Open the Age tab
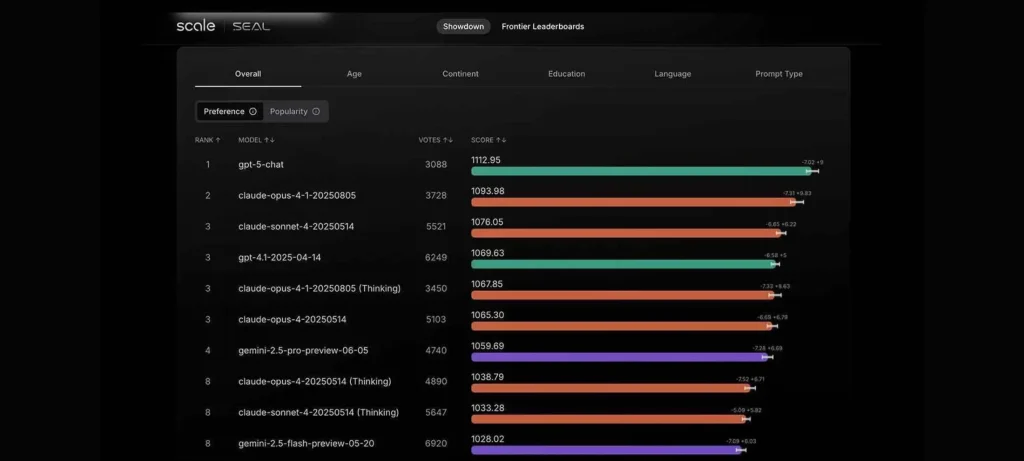Image resolution: width=1024 pixels, height=461 pixels. click(x=354, y=74)
